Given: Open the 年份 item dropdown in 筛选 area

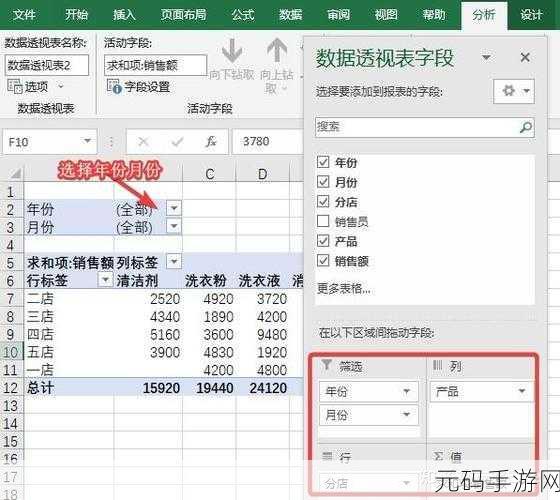Looking at the screenshot, I should pyautogui.click(x=406, y=392).
